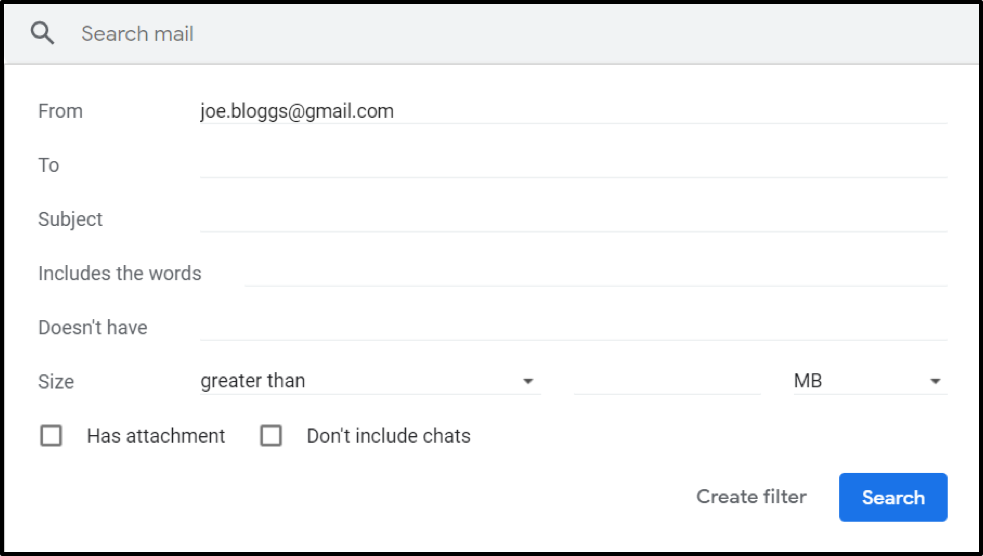Click the Create filter button

pyautogui.click(x=751, y=497)
